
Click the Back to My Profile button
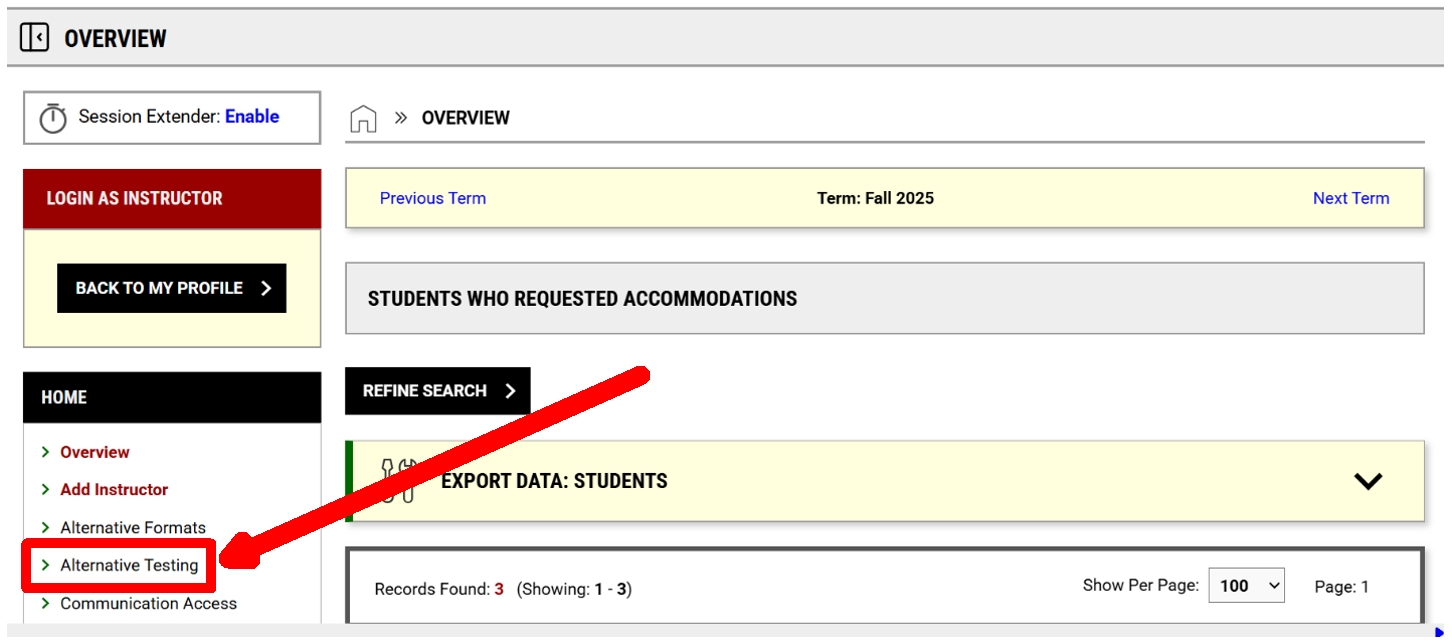coord(172,288)
